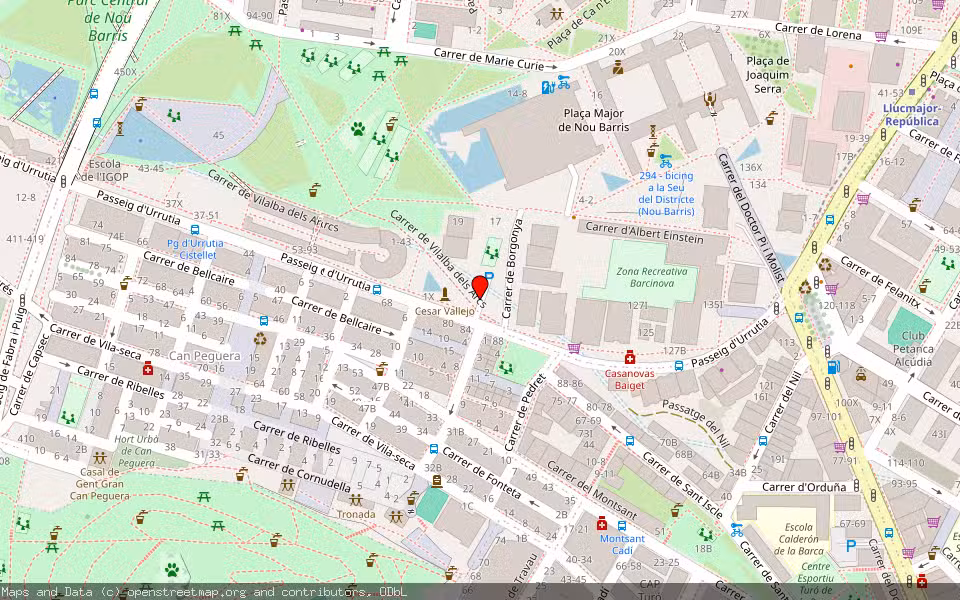Select the dog park paw icon in the park
Screen dimensions: 960x600
358,129
